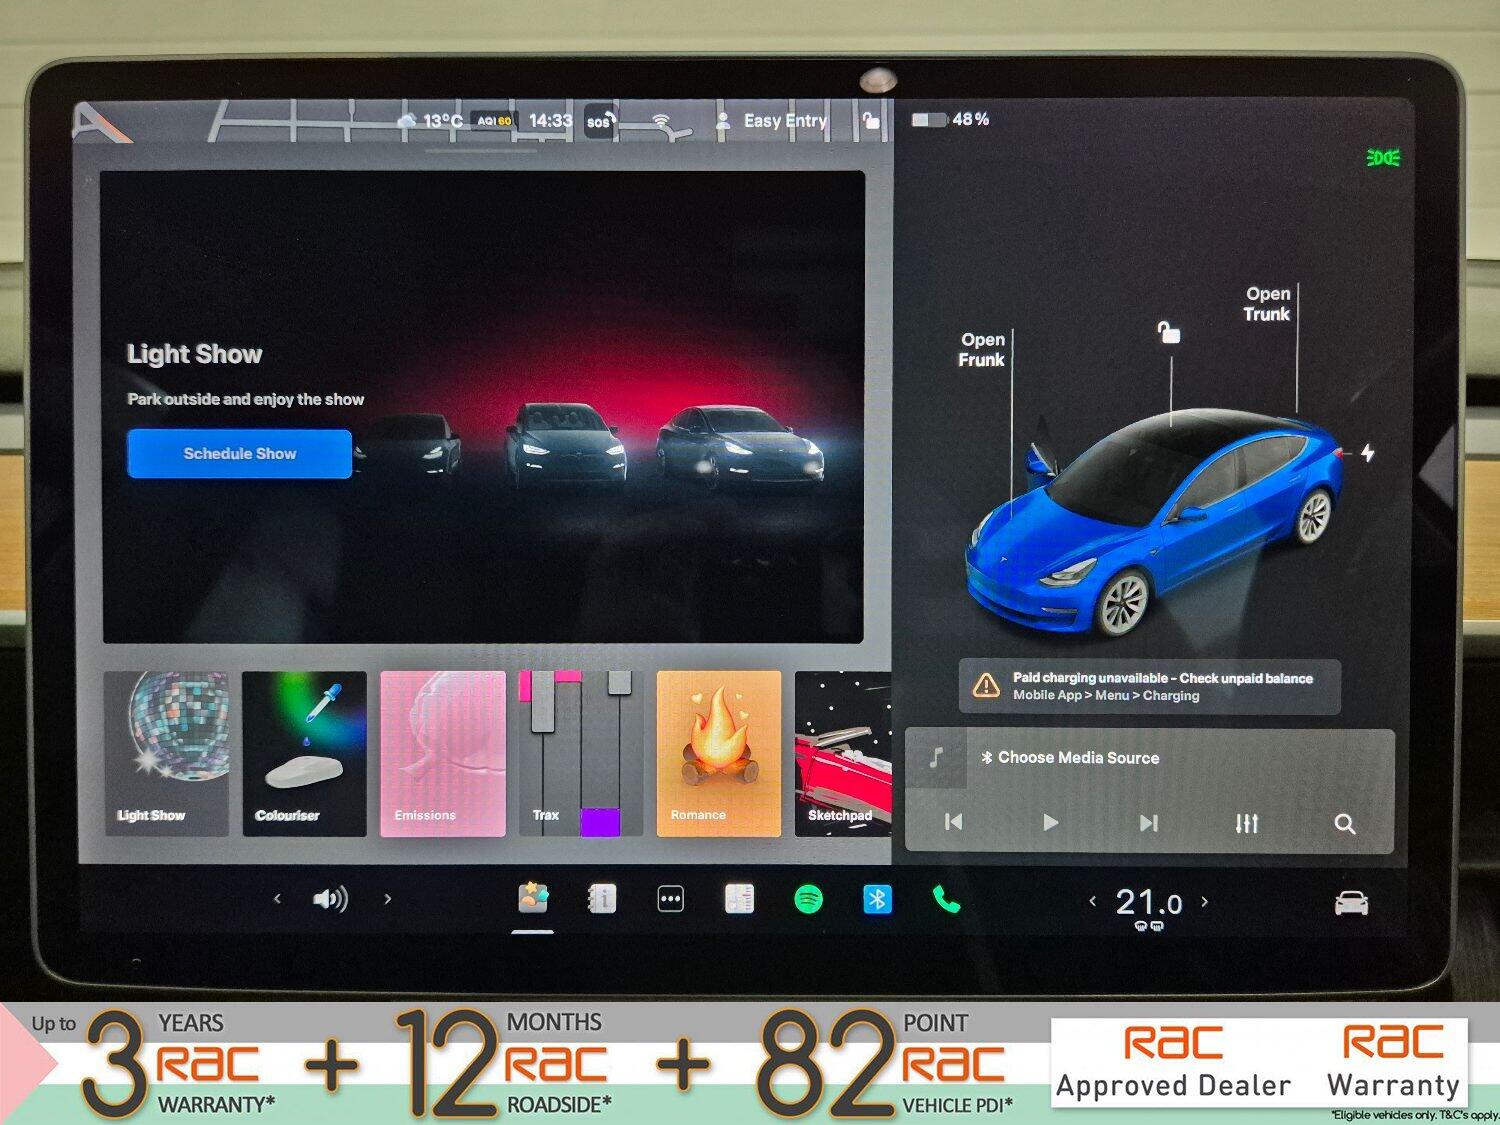Open the Toybox app in the dock
This screenshot has height=1125, width=1500.
tap(533, 899)
